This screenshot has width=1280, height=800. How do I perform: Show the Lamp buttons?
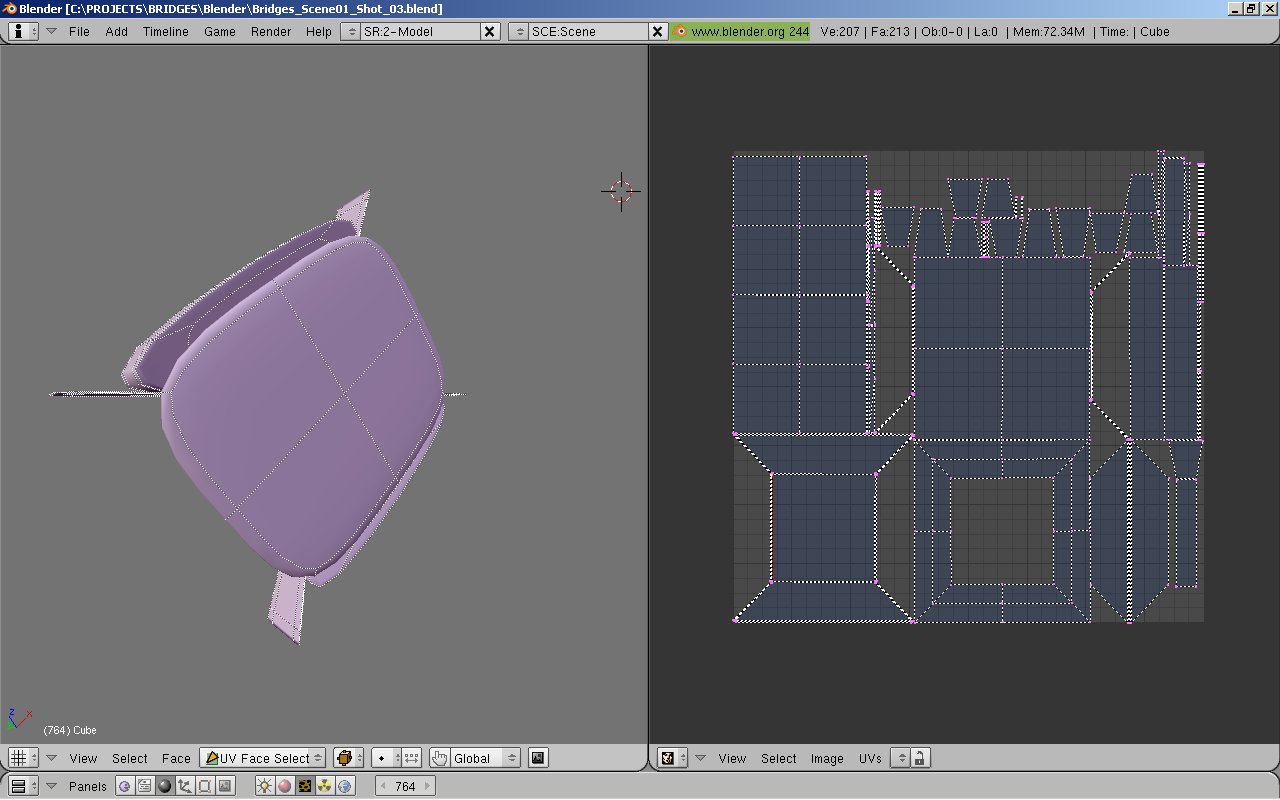[x=265, y=786]
